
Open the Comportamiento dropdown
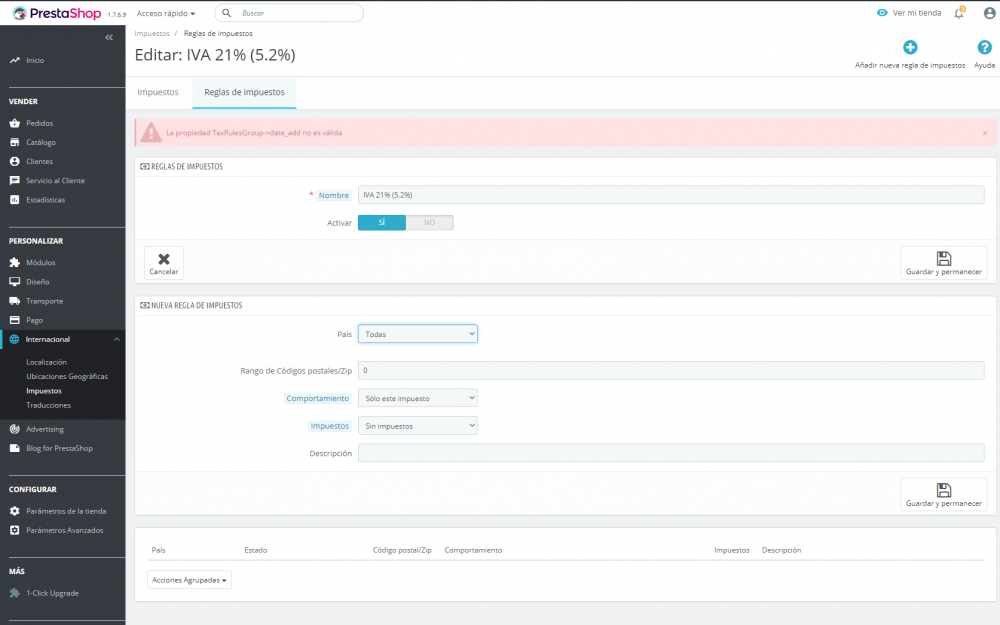pyautogui.click(x=418, y=398)
